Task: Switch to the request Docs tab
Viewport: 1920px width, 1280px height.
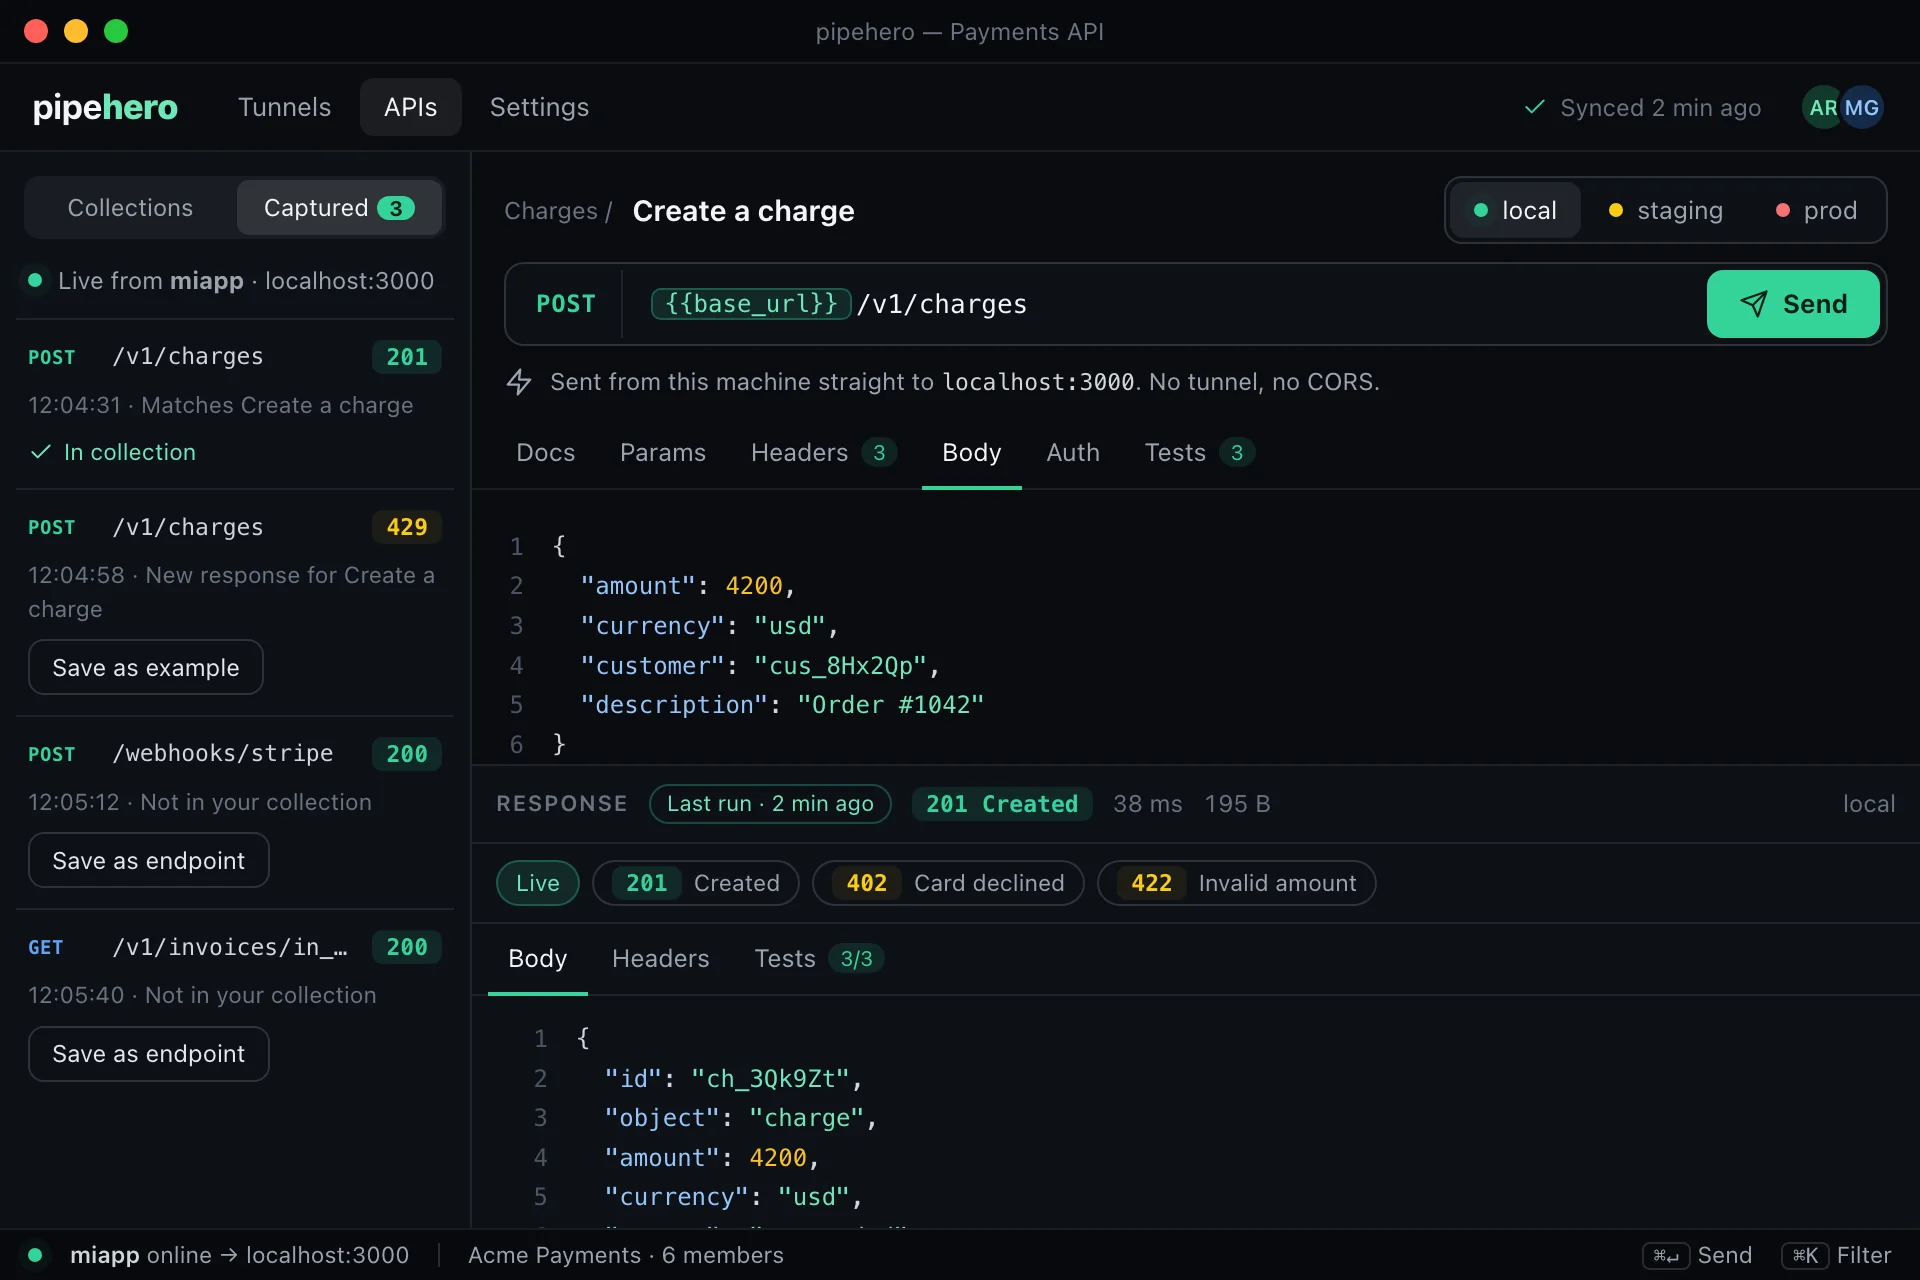Action: tap(545, 453)
